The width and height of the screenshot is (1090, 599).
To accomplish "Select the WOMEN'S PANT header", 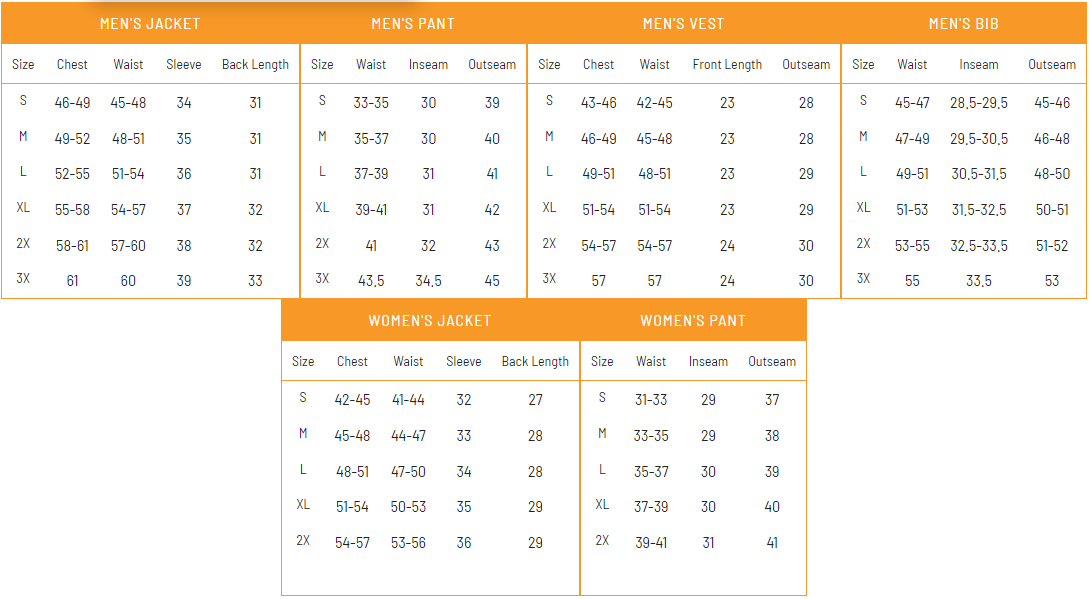I will pos(692,320).
